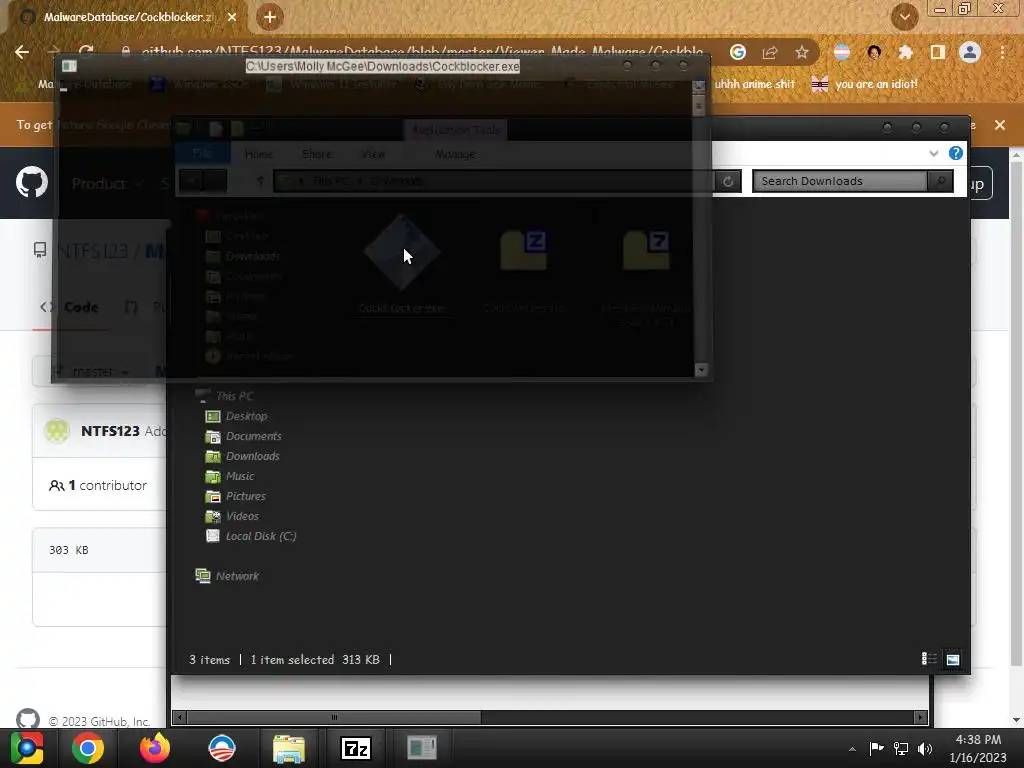Select the Code tab on GitHub

(71, 307)
